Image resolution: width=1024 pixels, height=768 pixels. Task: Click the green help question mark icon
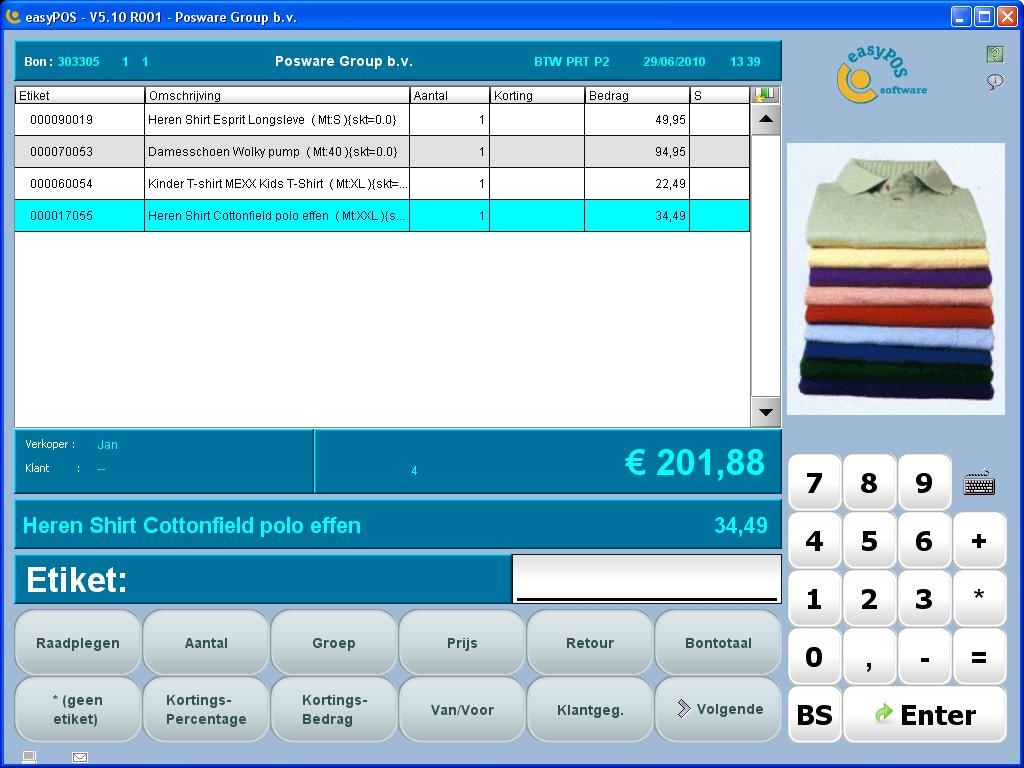pyautogui.click(x=995, y=54)
